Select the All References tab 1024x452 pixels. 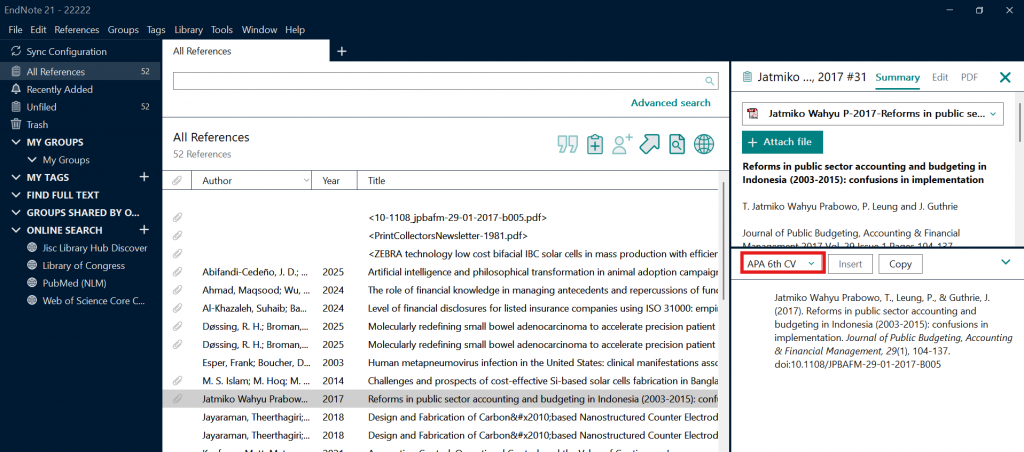246,51
